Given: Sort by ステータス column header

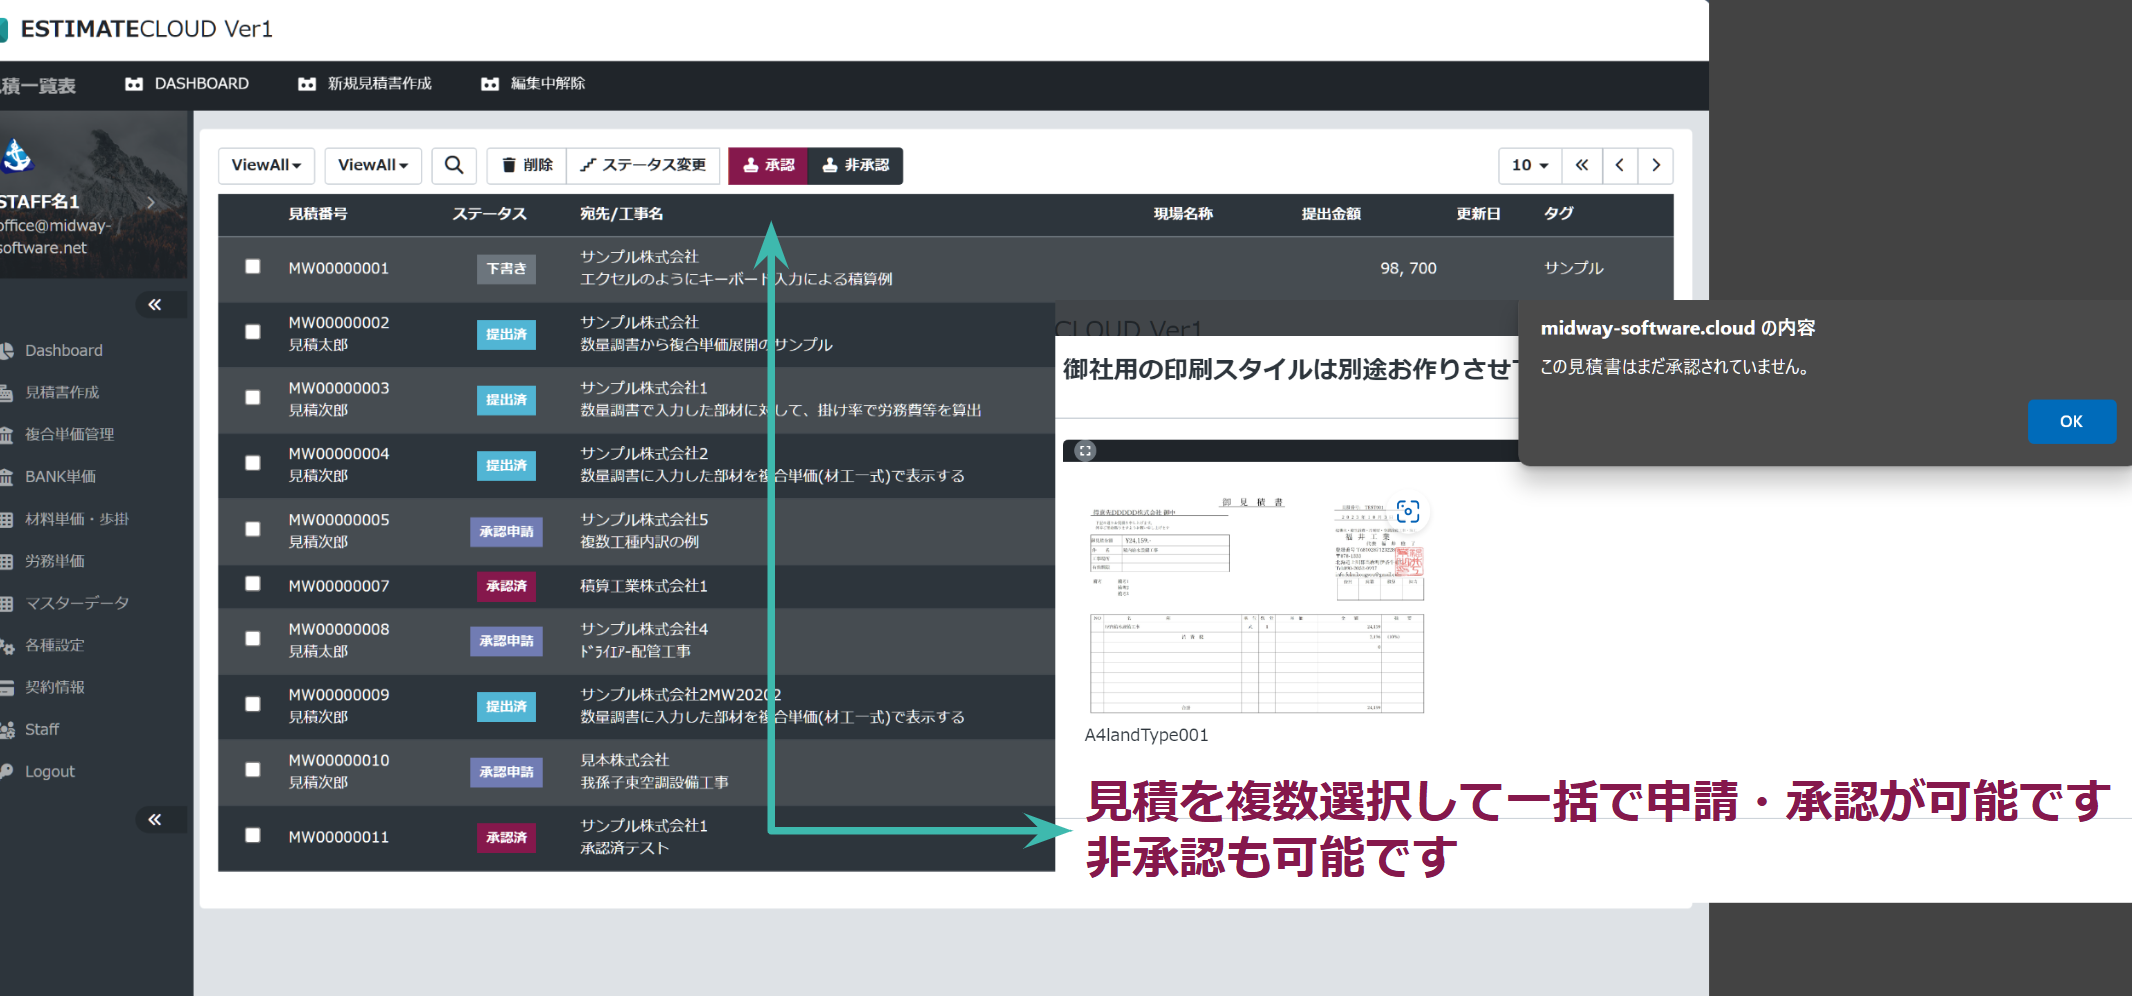Looking at the screenshot, I should tap(489, 214).
